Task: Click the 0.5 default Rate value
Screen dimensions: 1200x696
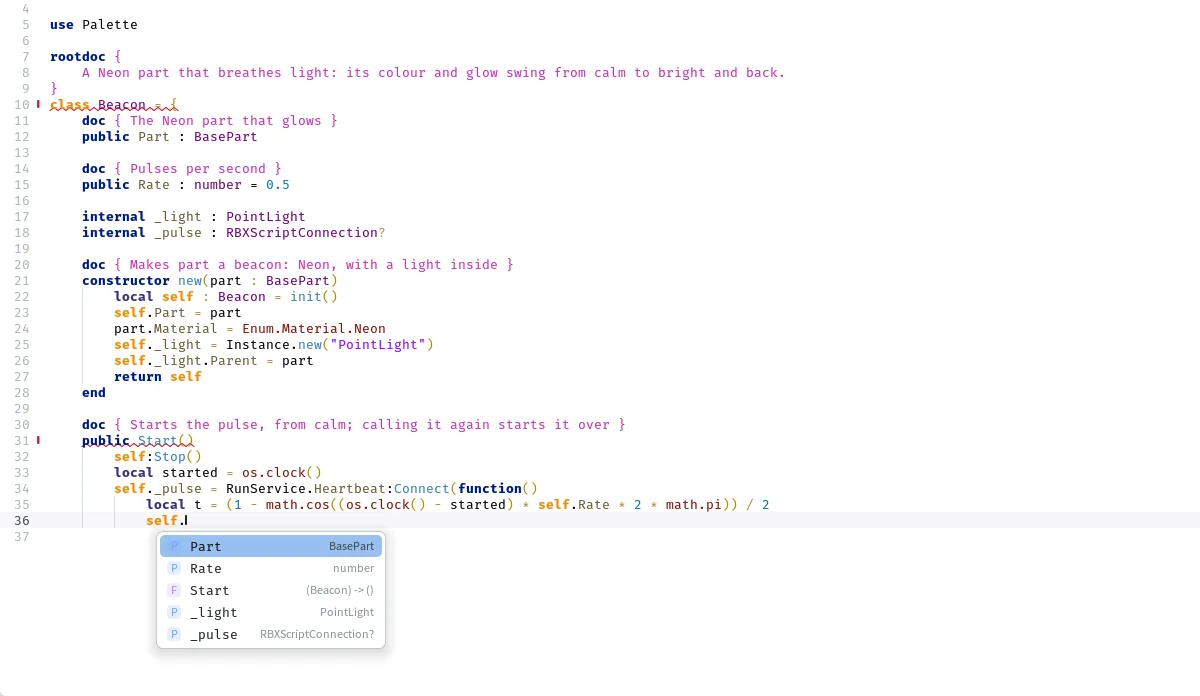Action: 278,184
